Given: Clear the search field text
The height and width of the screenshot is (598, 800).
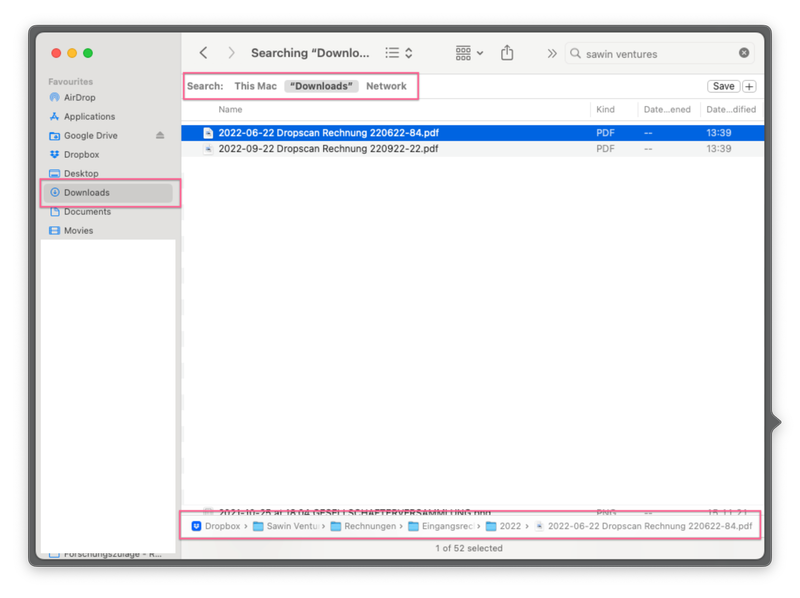Looking at the screenshot, I should point(744,53).
